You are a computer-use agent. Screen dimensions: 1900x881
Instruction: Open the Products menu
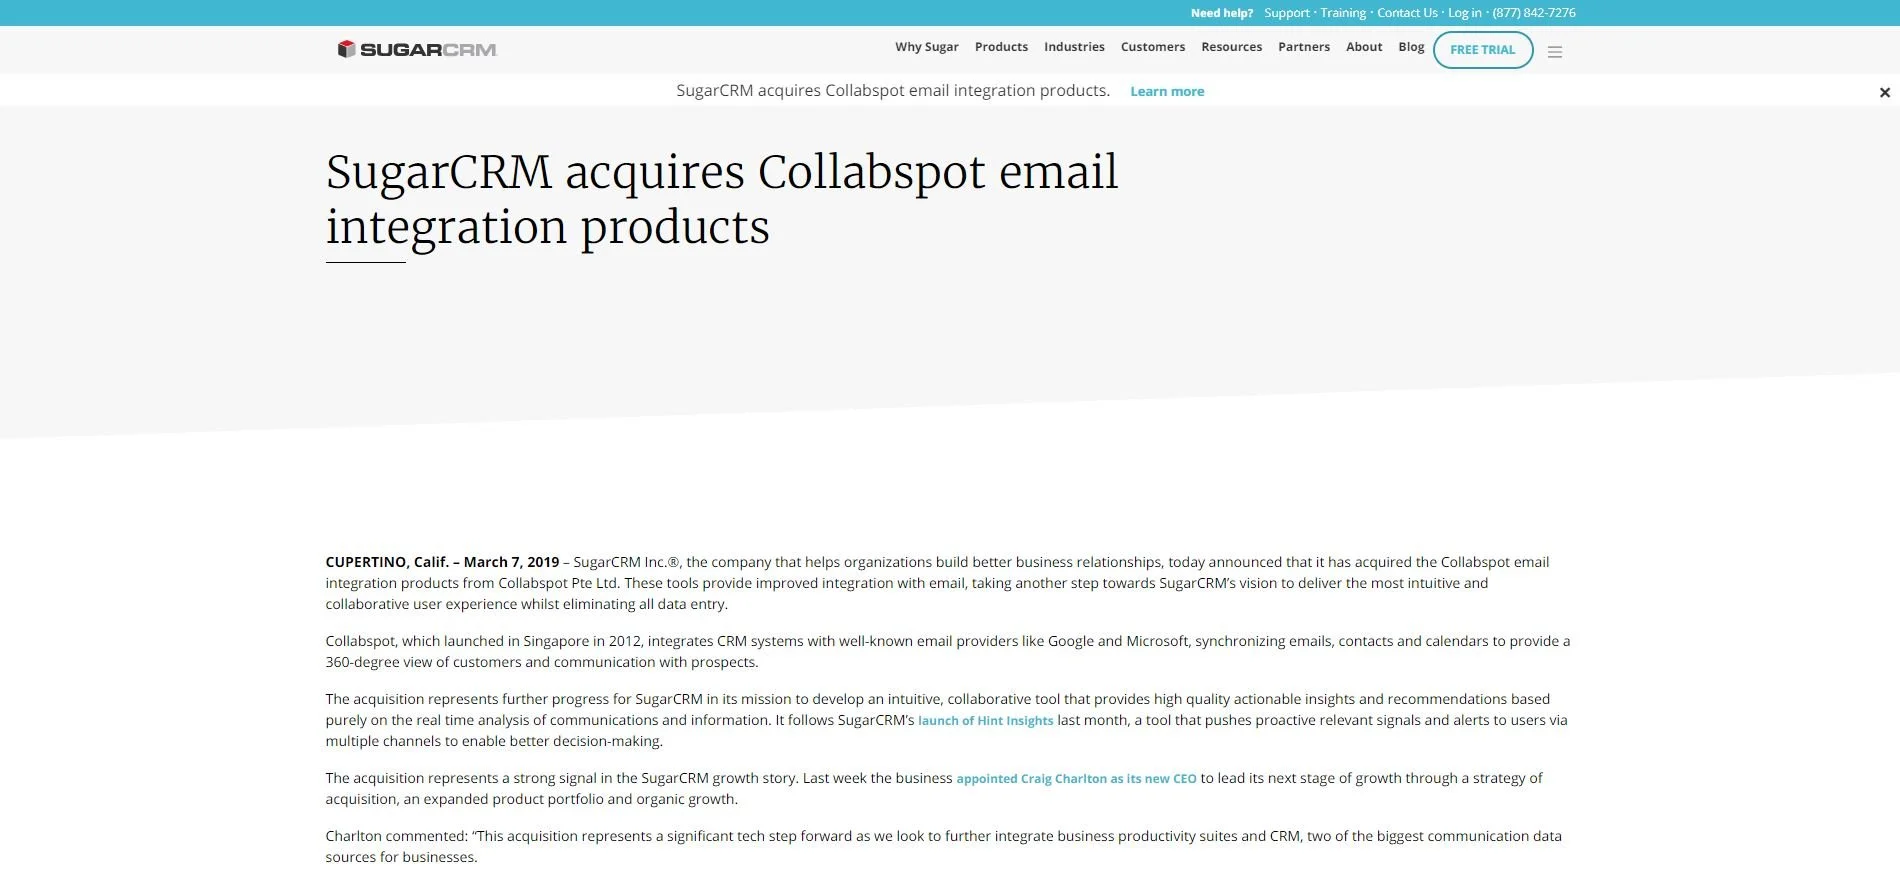tap(1001, 47)
